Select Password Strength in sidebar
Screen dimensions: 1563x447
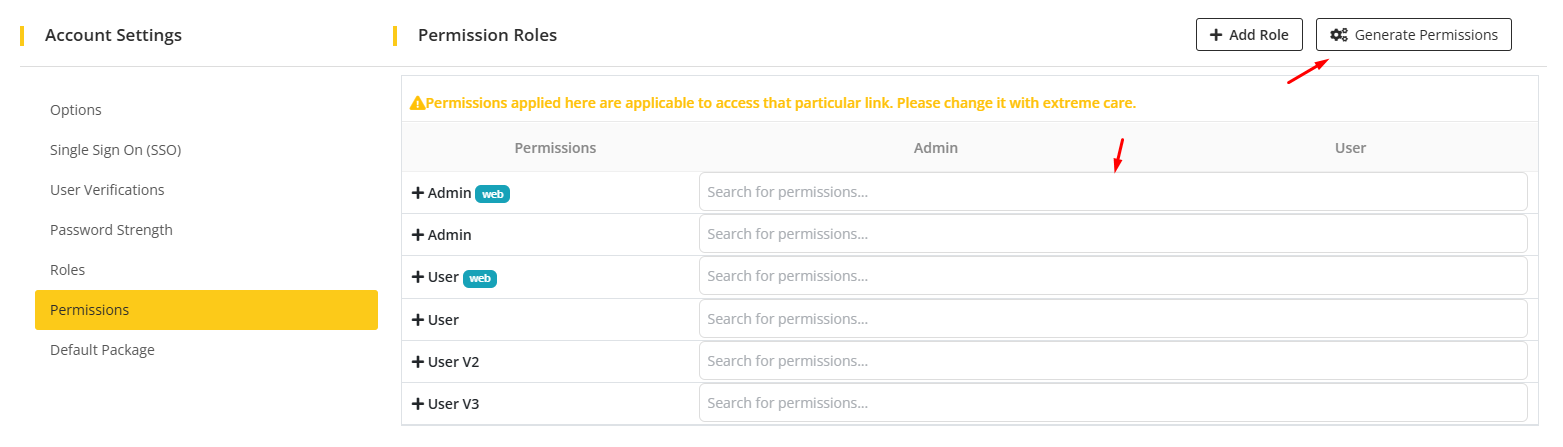coord(111,230)
